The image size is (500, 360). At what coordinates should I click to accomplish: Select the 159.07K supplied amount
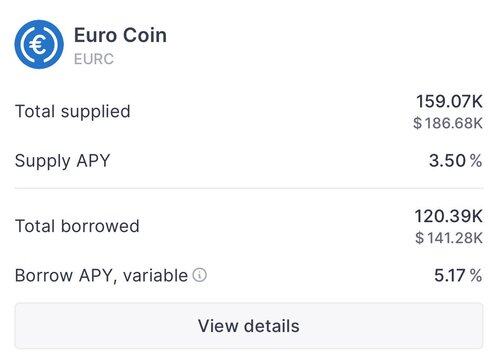[449, 101]
